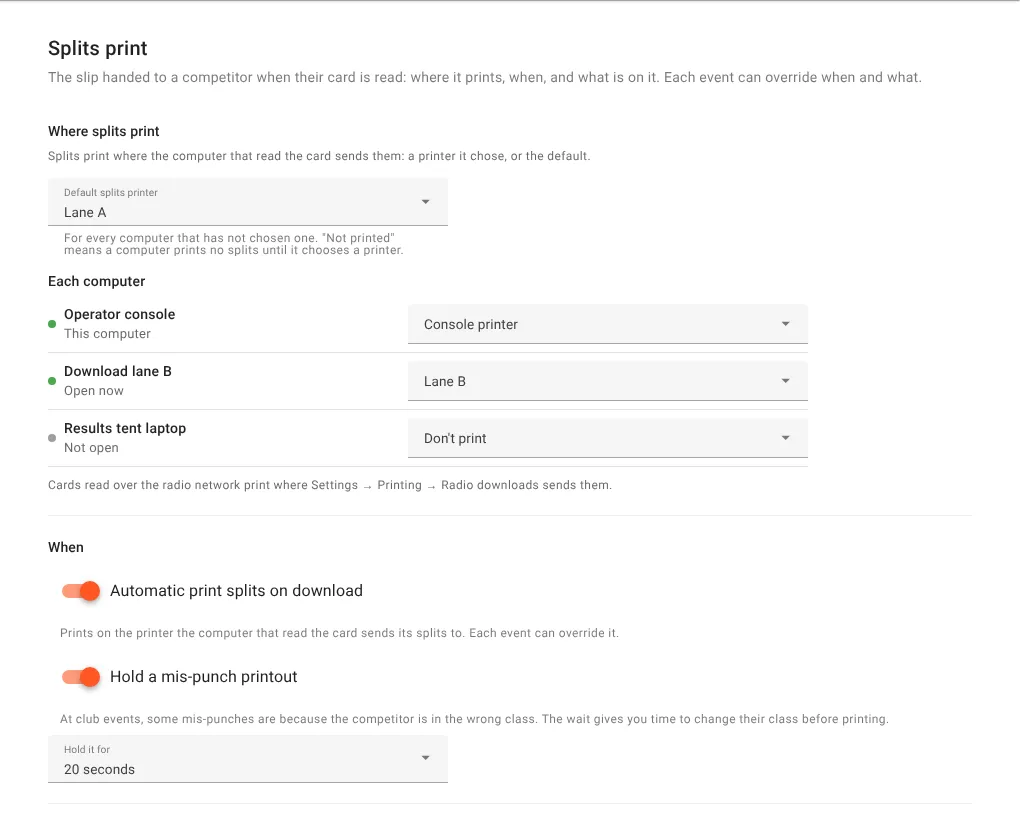Click the Automatic print splits on download label
Screen dimensions: 1020x820
tap(236, 590)
